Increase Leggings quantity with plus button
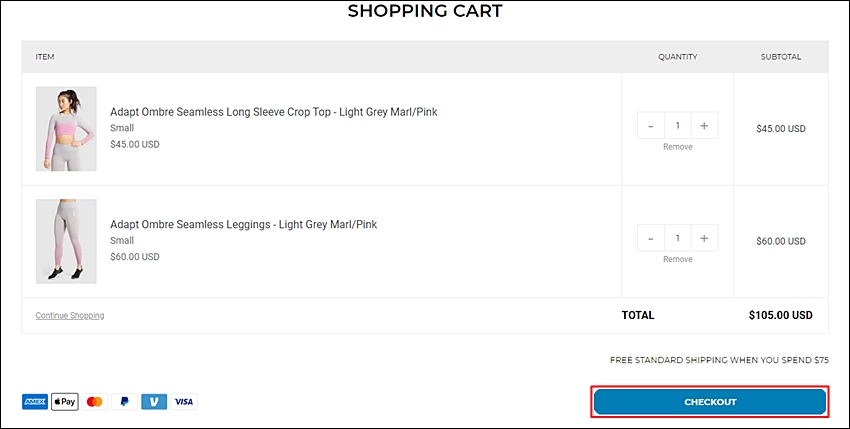This screenshot has width=850, height=429. click(x=704, y=238)
